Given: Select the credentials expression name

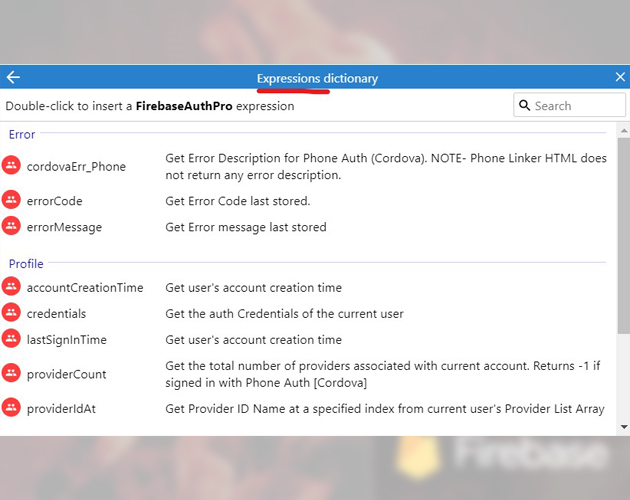Looking at the screenshot, I should (56, 314).
